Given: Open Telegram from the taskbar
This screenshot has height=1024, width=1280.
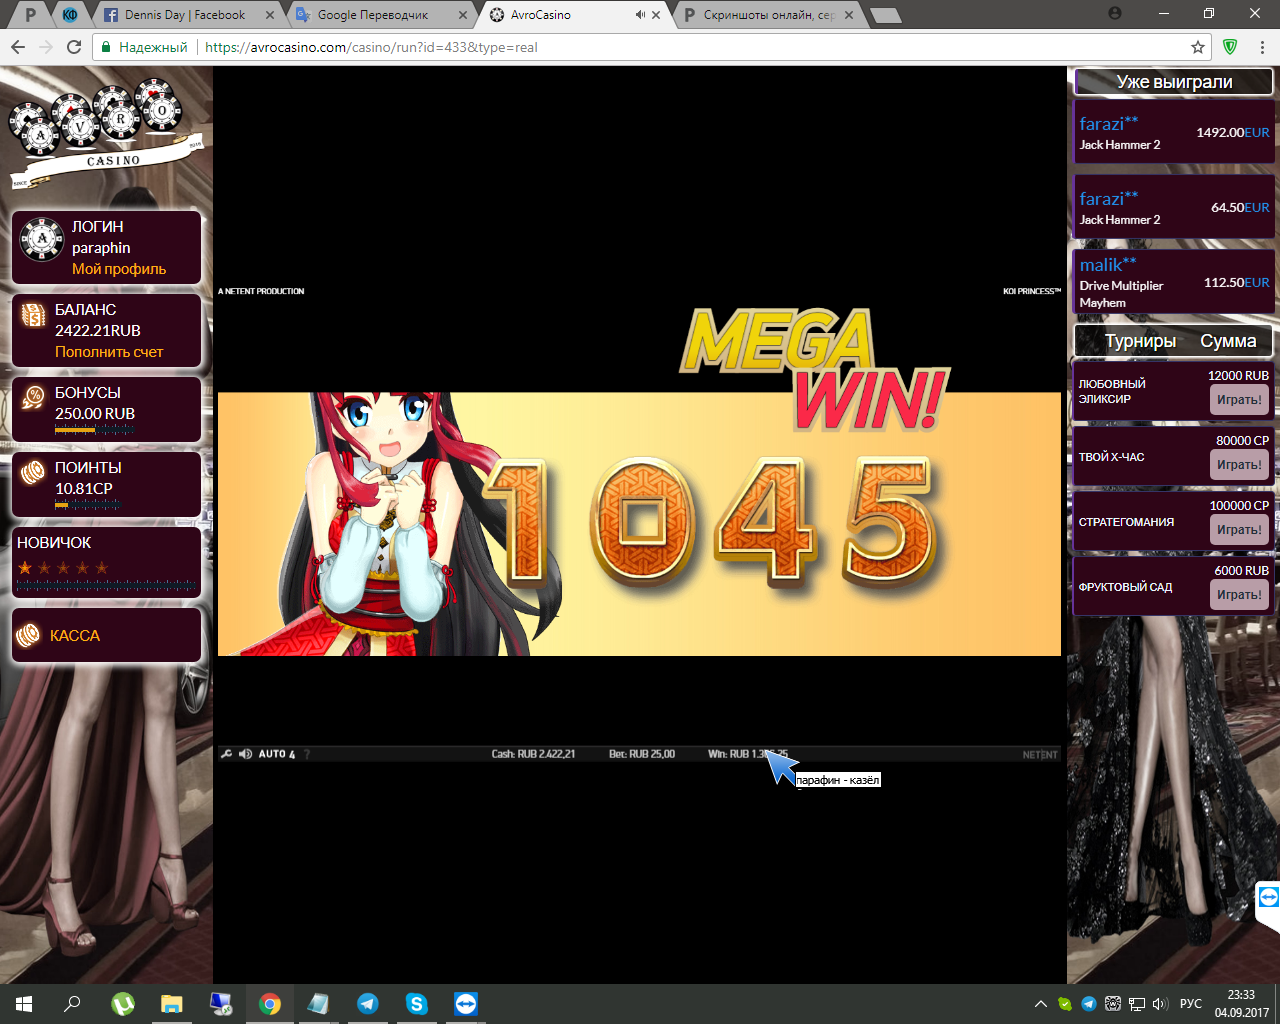Looking at the screenshot, I should point(367,1004).
